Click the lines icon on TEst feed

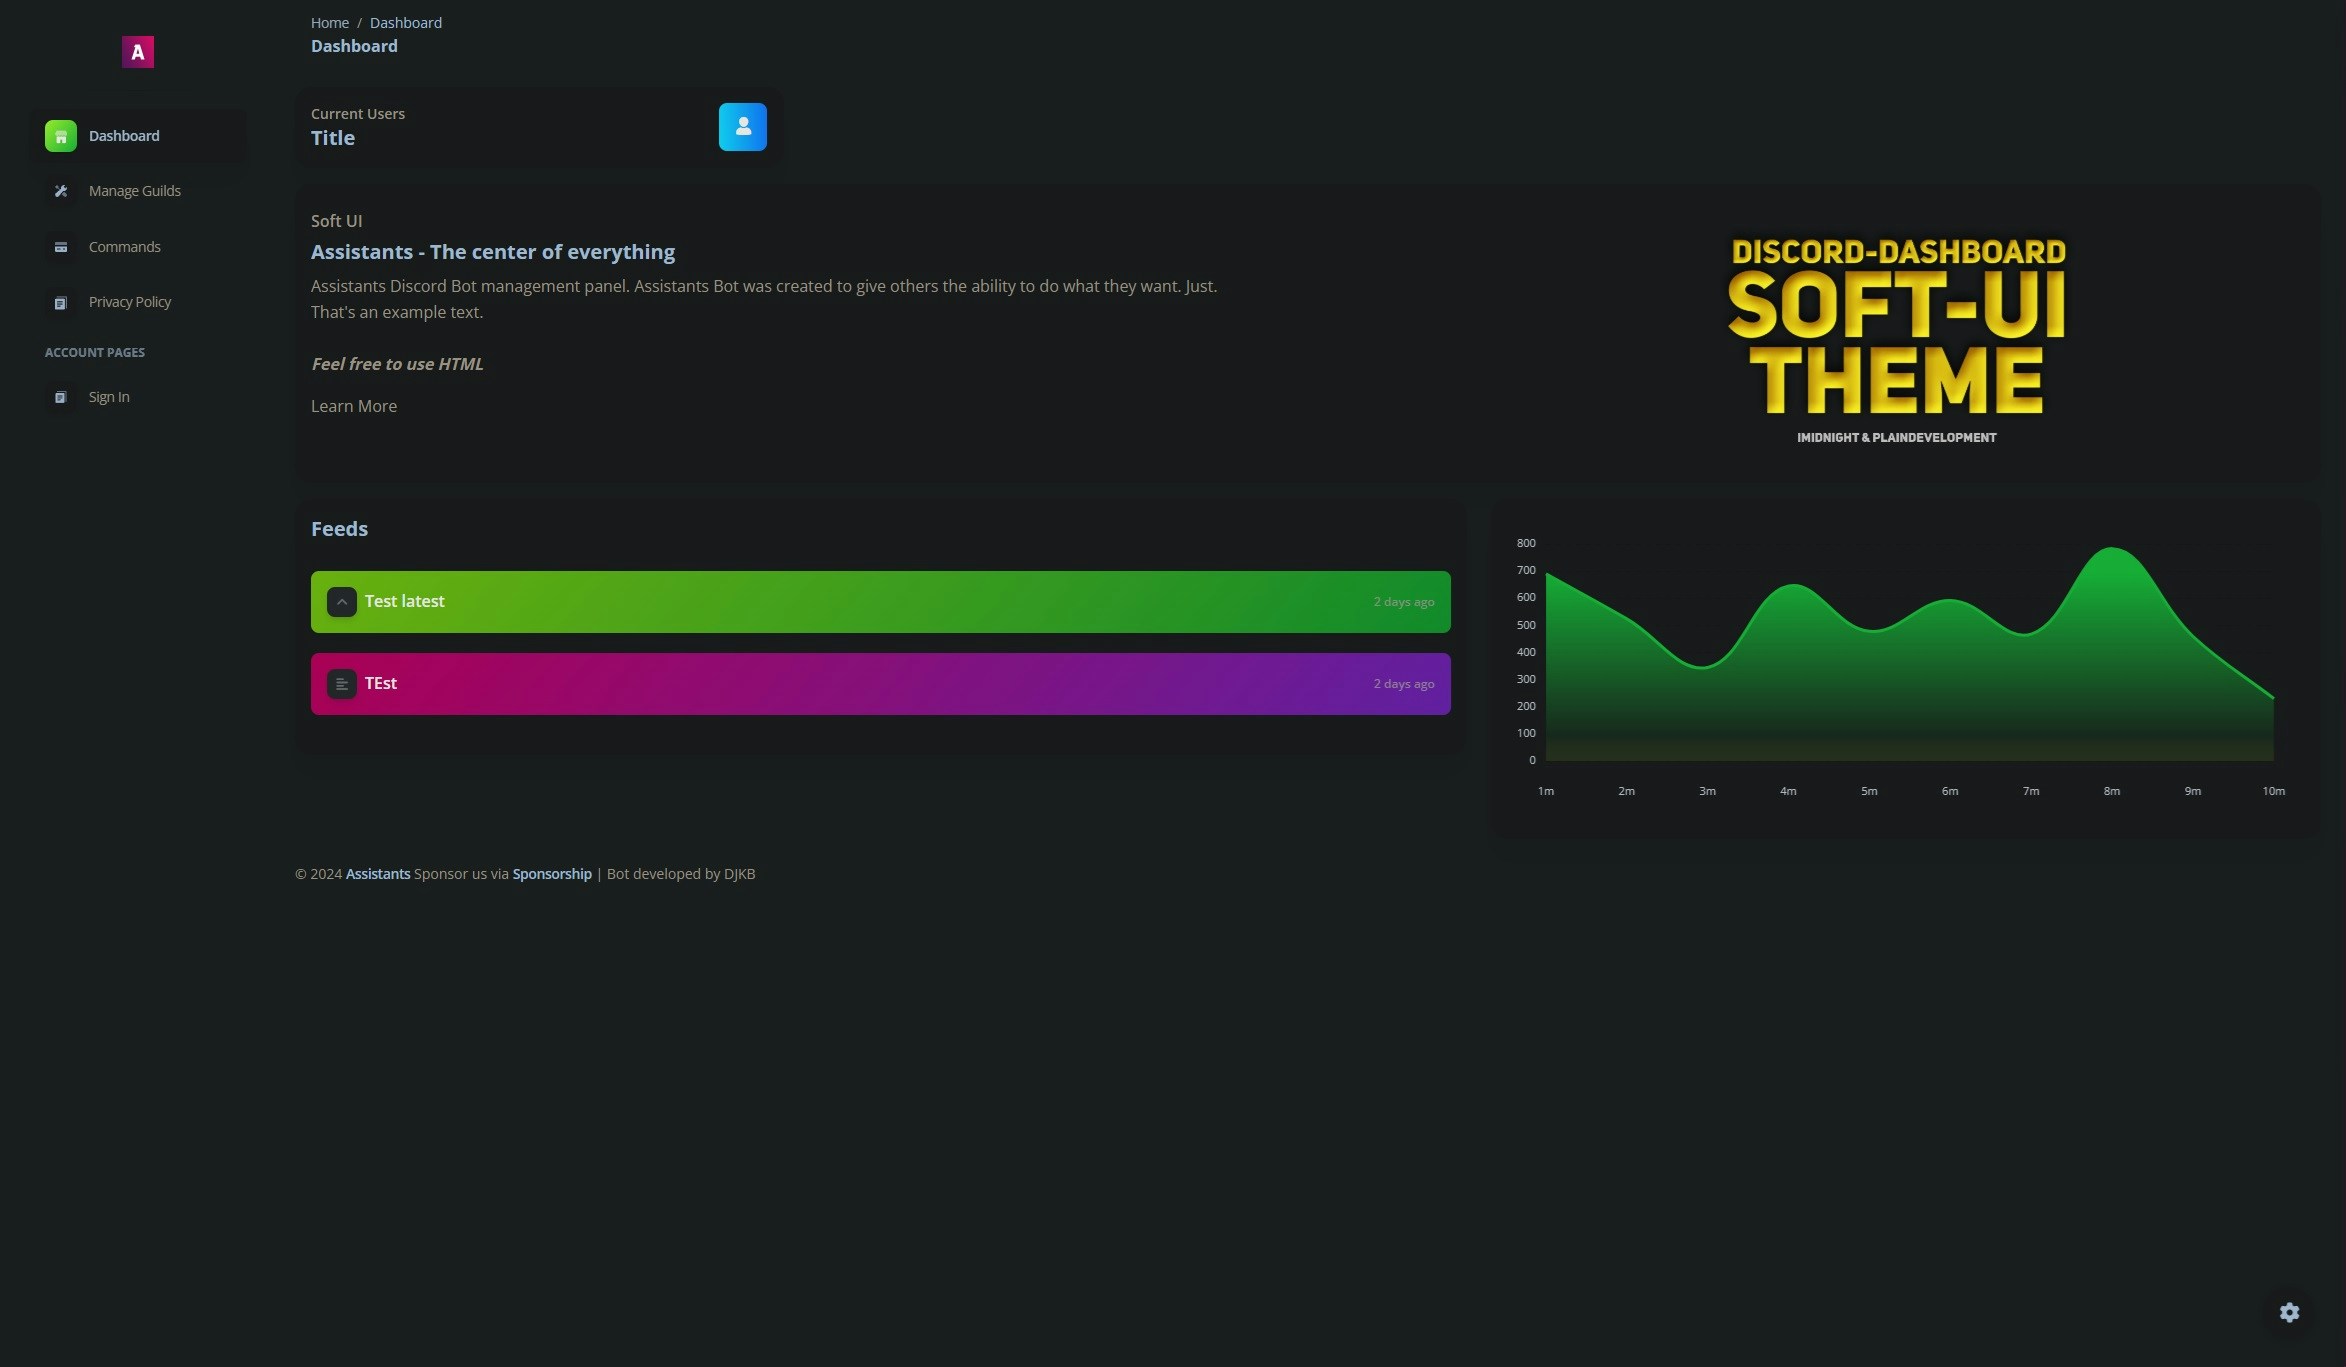[342, 684]
